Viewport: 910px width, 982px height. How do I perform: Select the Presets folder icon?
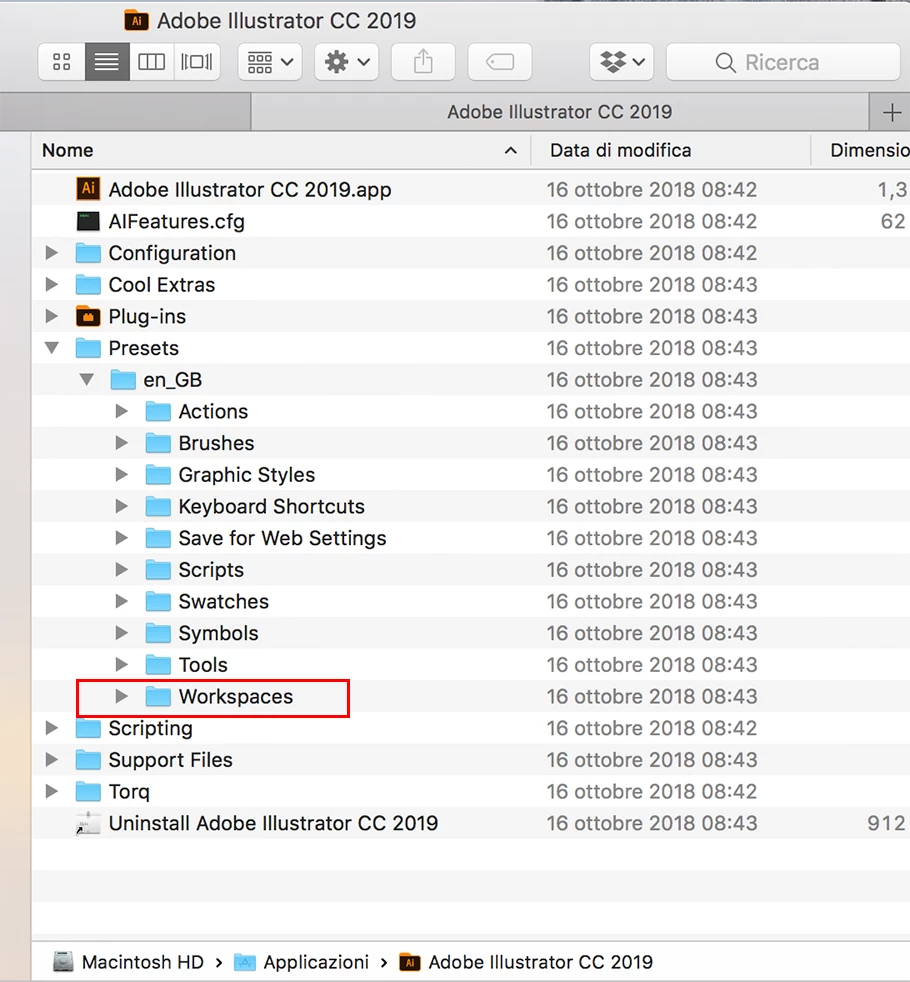pyautogui.click(x=88, y=348)
